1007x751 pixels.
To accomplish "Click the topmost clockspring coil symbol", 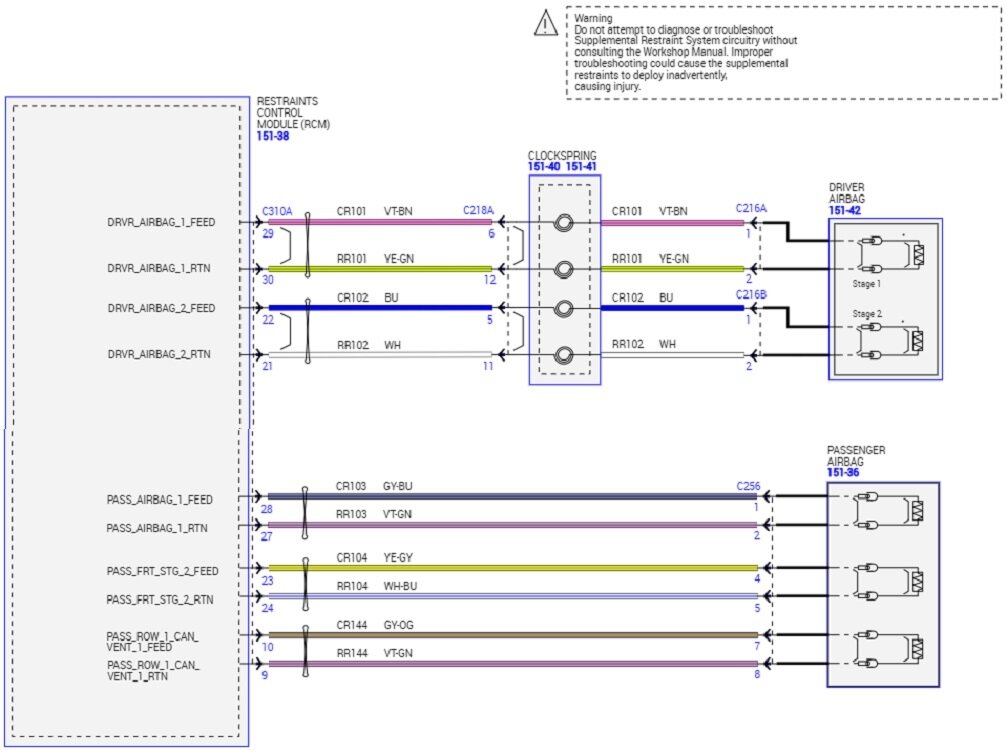I will 564,222.
